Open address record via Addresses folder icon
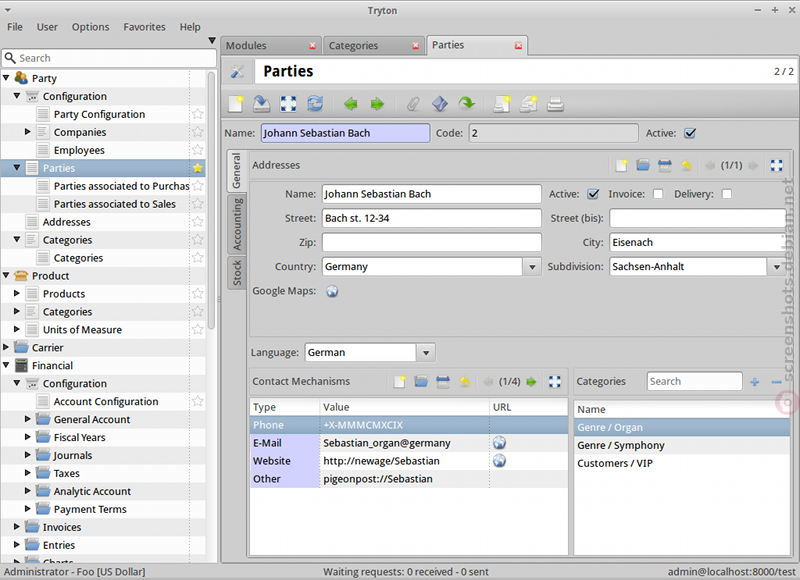 point(643,165)
